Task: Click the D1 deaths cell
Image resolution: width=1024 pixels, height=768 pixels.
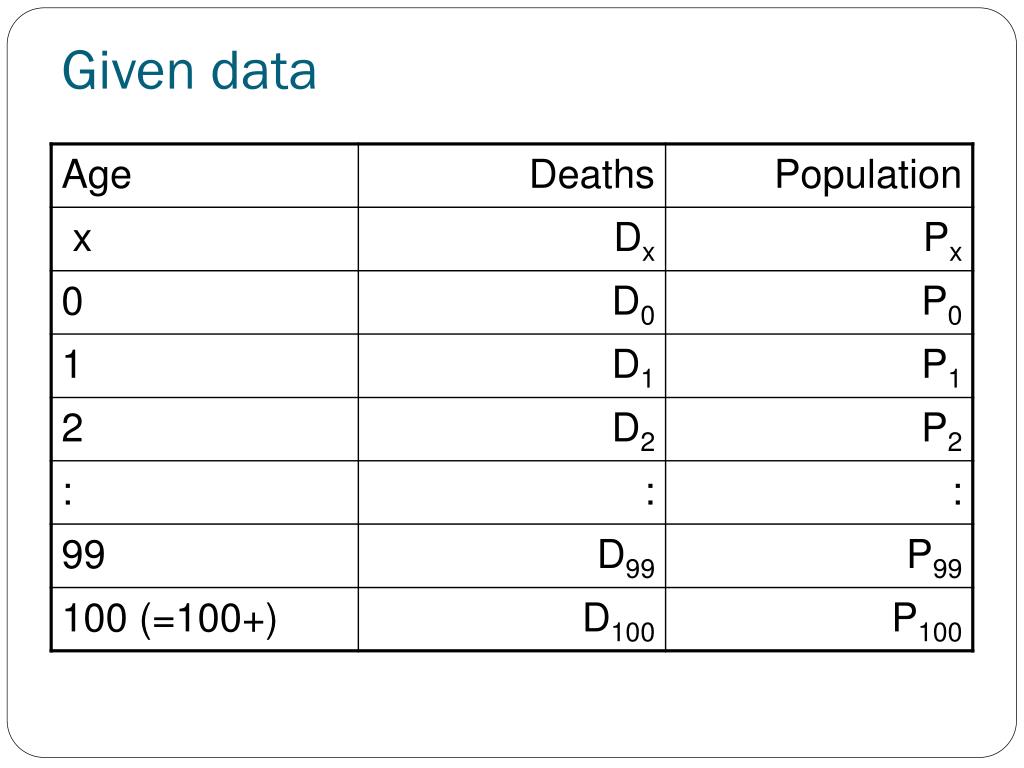Action: pos(512,366)
